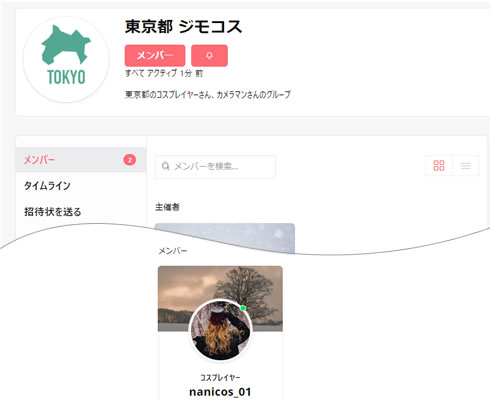
Task: Toggle the bell notification button
Action: click(209, 55)
